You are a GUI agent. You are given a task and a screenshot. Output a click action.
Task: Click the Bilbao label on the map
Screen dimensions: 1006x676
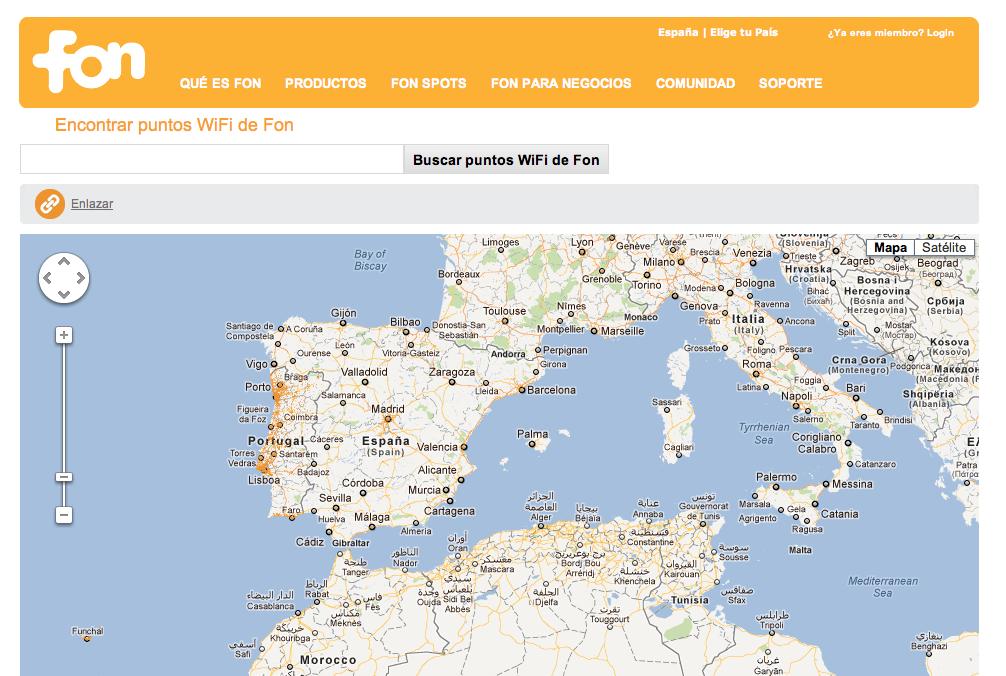[x=405, y=322]
